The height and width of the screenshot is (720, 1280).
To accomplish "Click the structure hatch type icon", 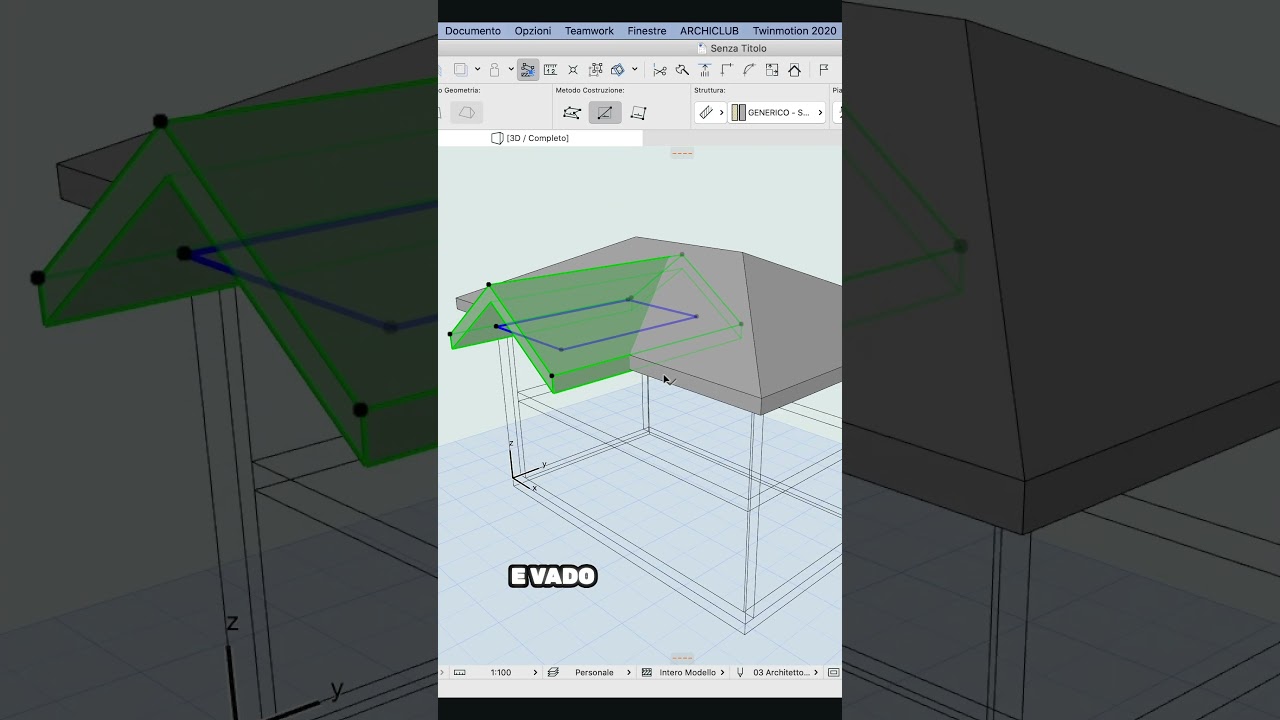I will 706,113.
